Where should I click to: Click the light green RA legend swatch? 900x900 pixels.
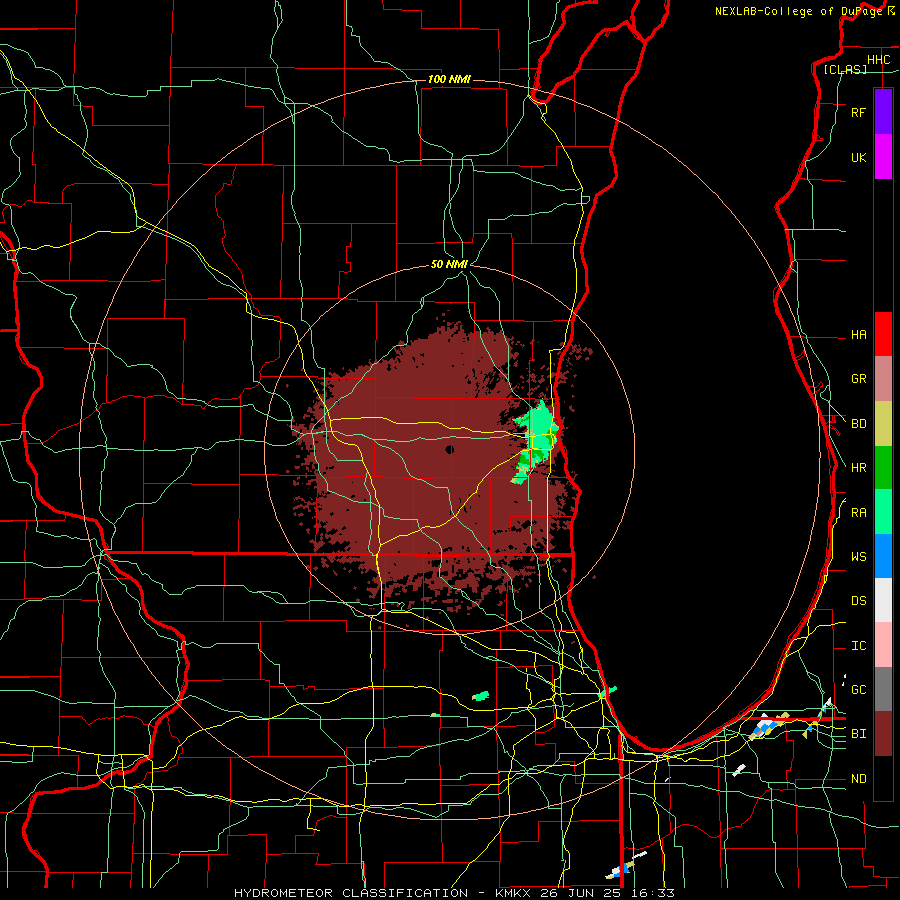[883, 512]
